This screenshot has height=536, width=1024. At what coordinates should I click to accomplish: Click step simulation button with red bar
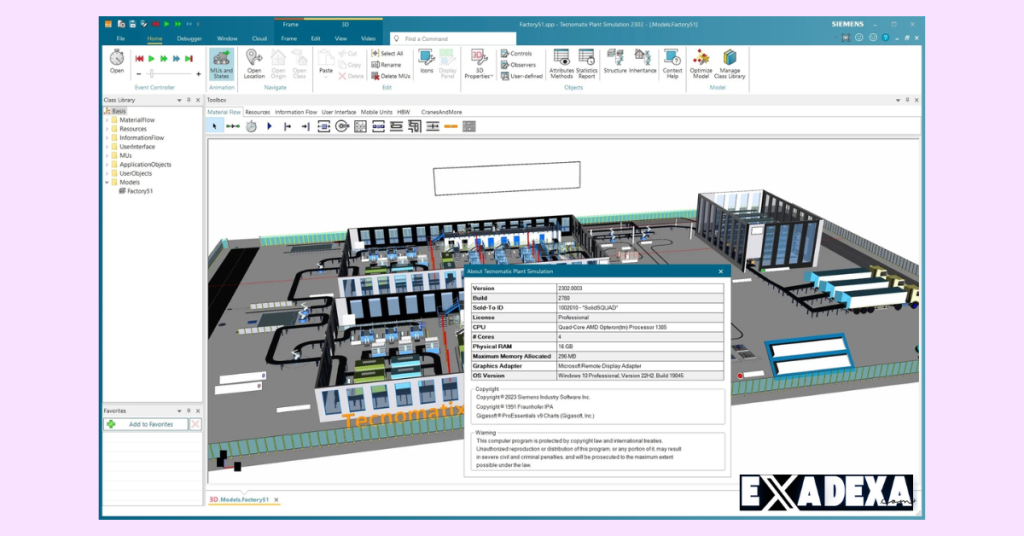(x=189, y=59)
